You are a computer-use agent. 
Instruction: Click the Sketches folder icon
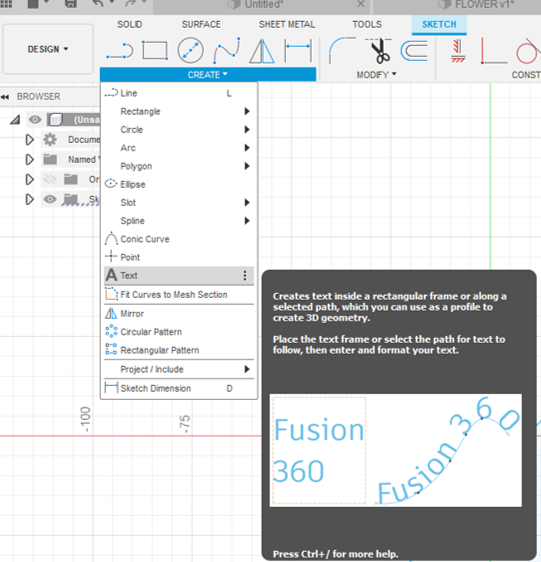click(x=71, y=199)
